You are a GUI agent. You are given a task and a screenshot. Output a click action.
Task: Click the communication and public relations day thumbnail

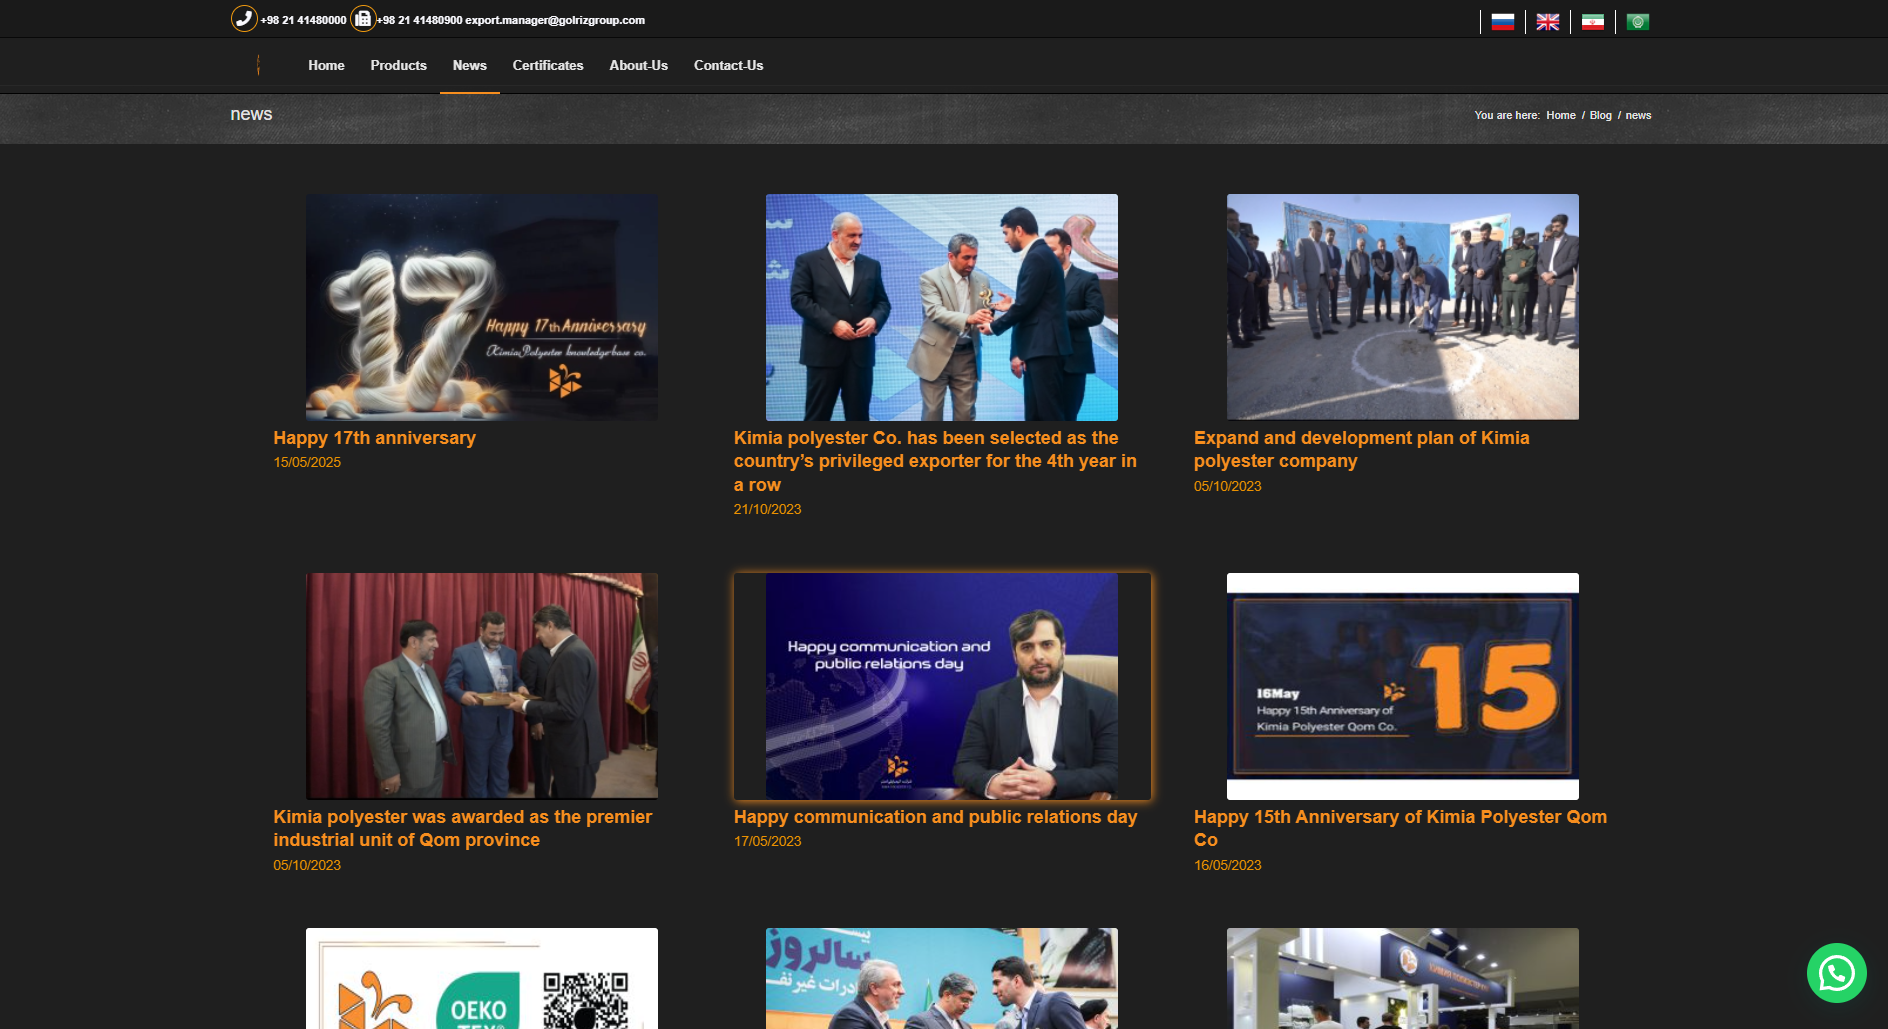pyautogui.click(x=941, y=686)
